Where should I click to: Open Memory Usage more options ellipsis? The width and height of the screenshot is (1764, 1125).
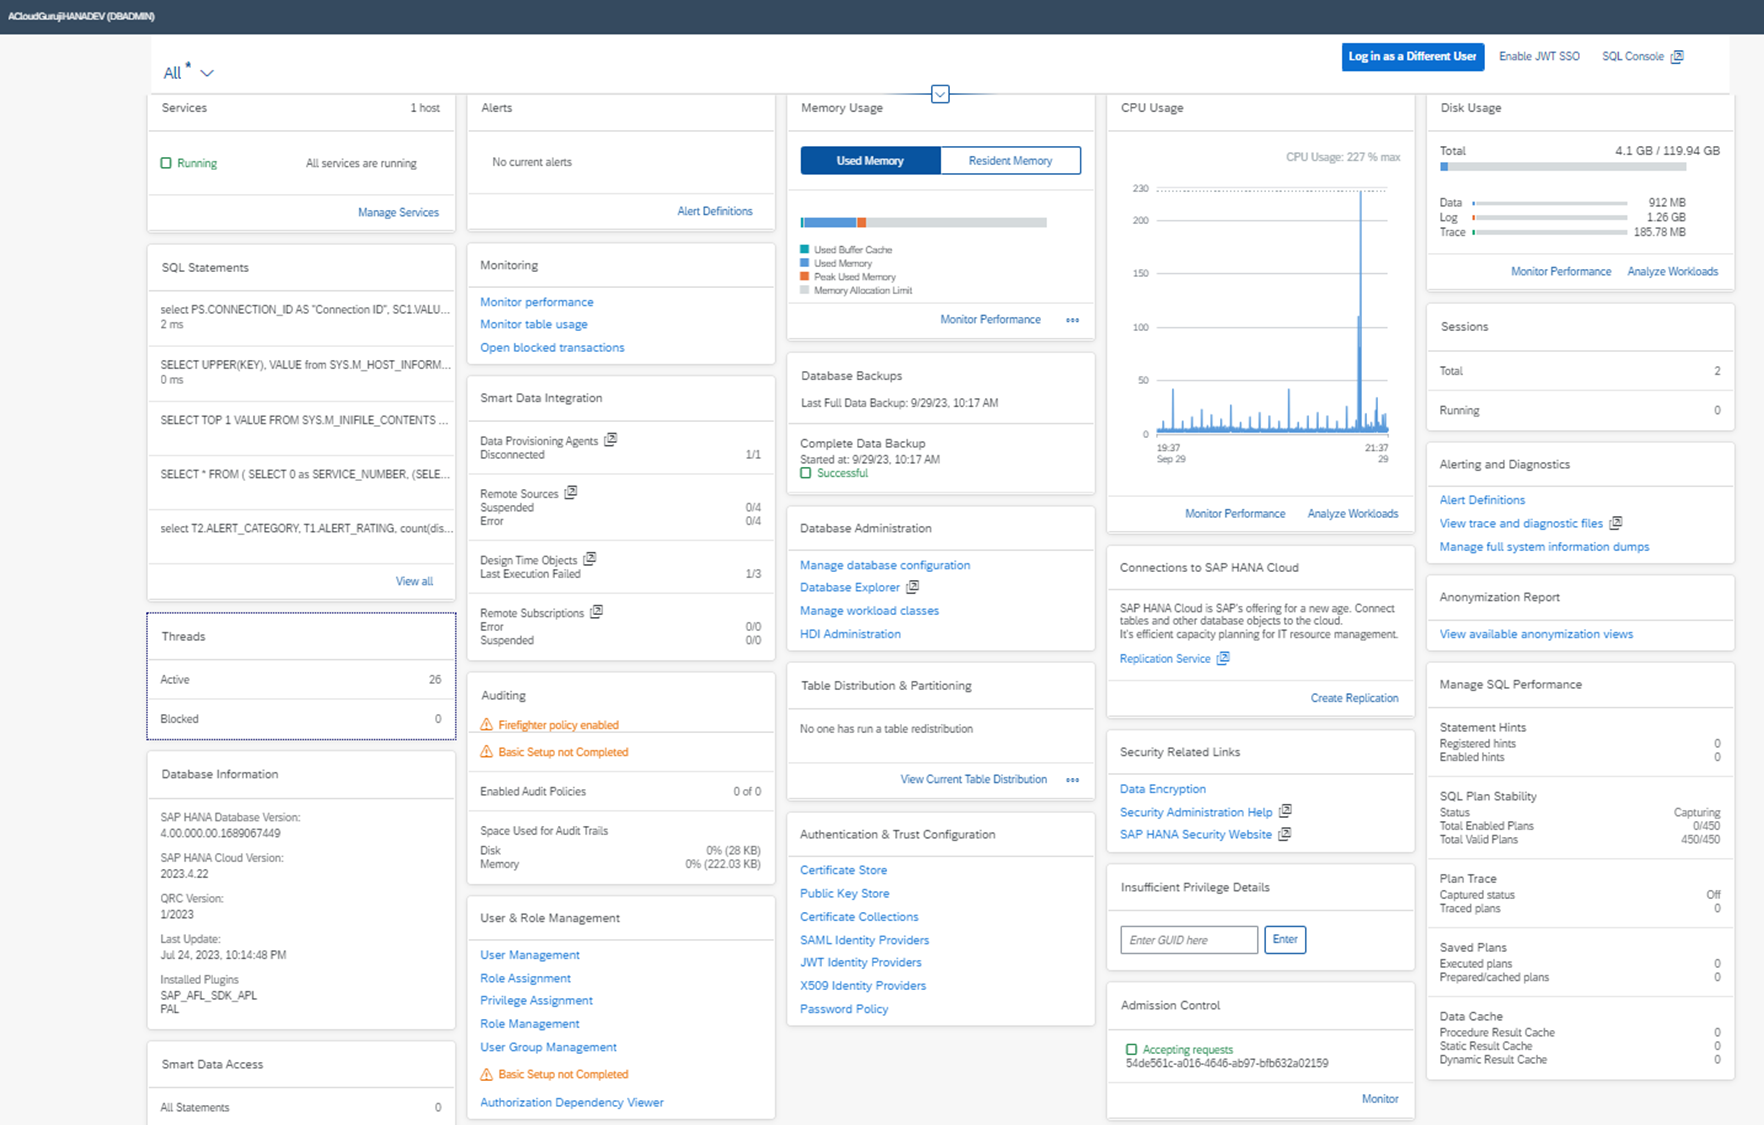[1072, 320]
